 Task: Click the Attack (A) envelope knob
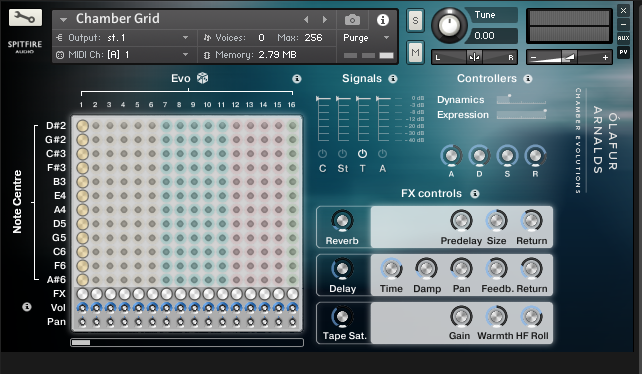[451, 156]
